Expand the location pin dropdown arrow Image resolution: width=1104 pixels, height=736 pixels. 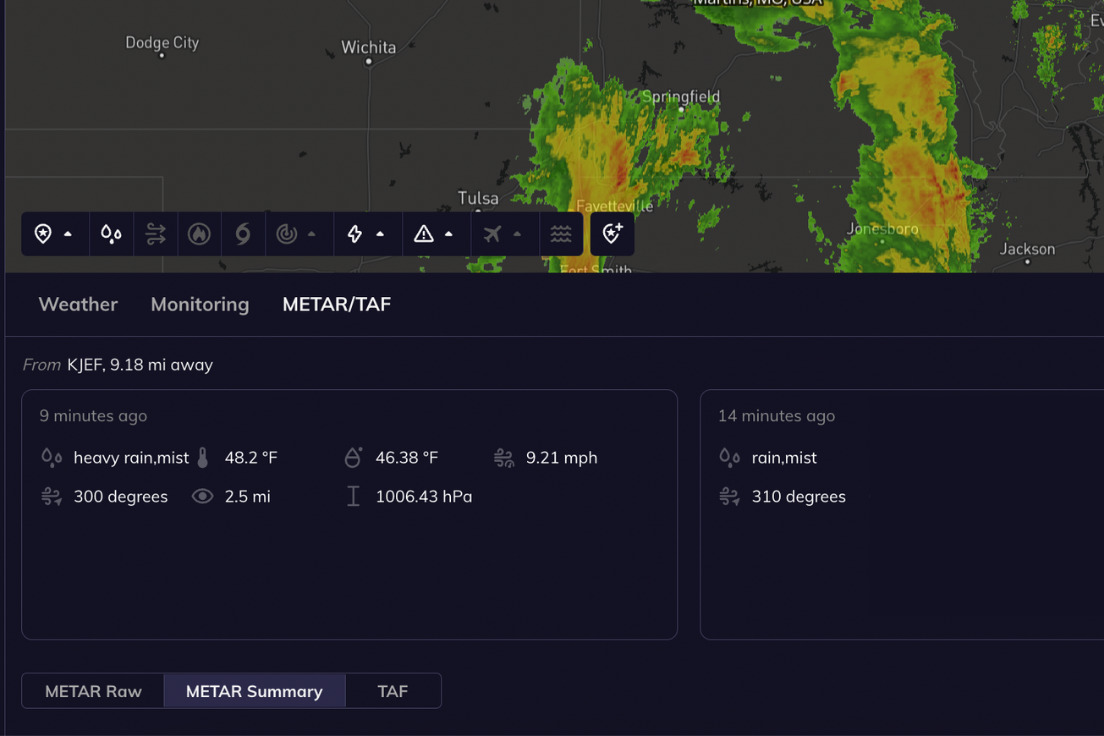[68, 233]
